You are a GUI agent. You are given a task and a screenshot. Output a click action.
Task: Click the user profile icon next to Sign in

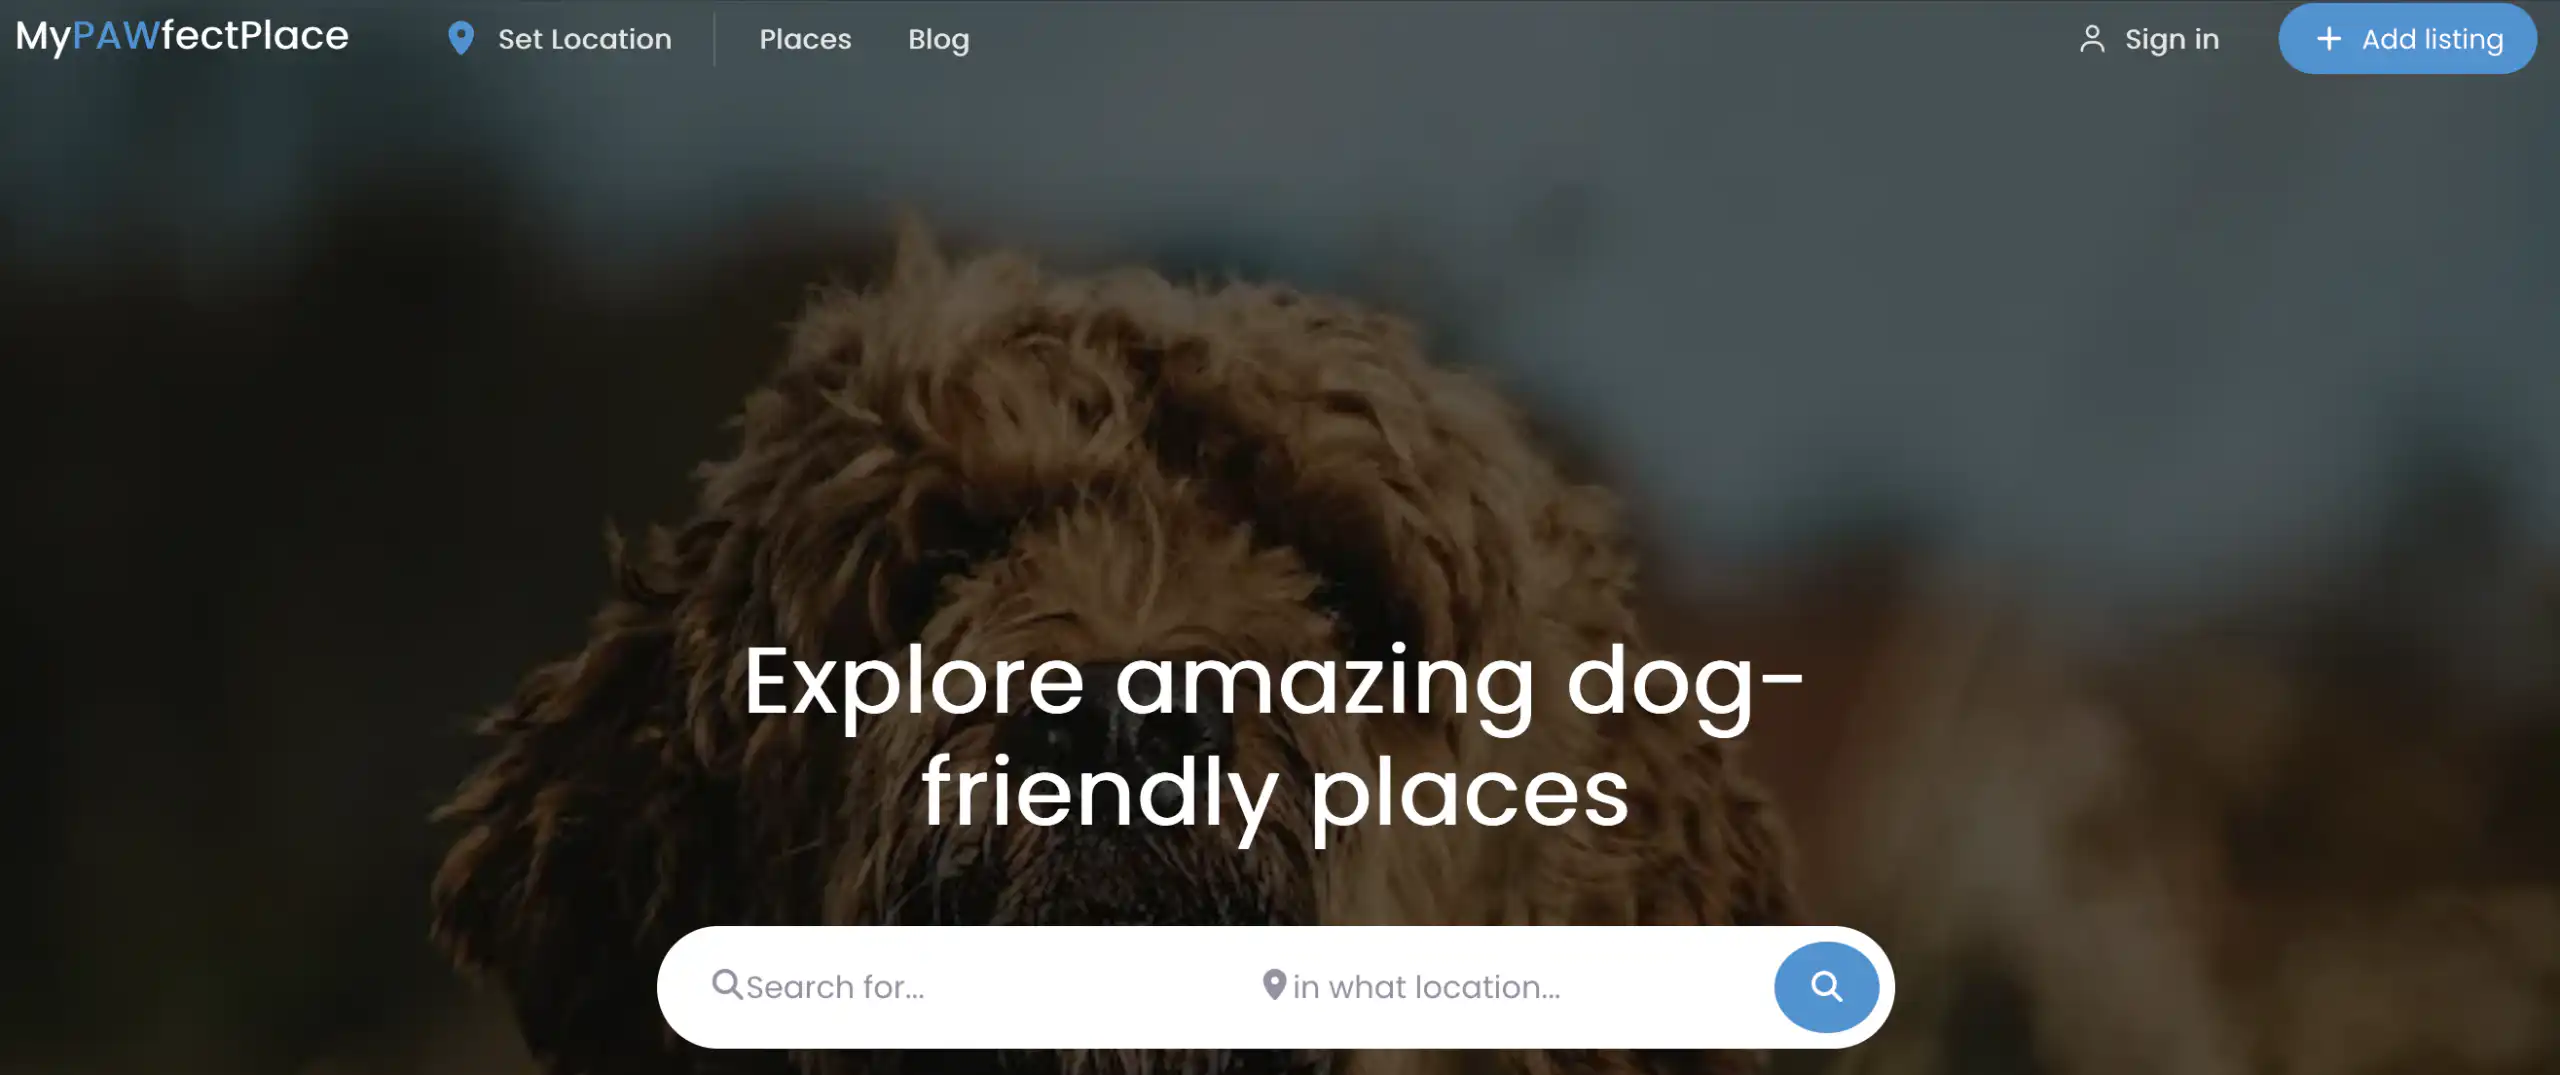point(2092,39)
